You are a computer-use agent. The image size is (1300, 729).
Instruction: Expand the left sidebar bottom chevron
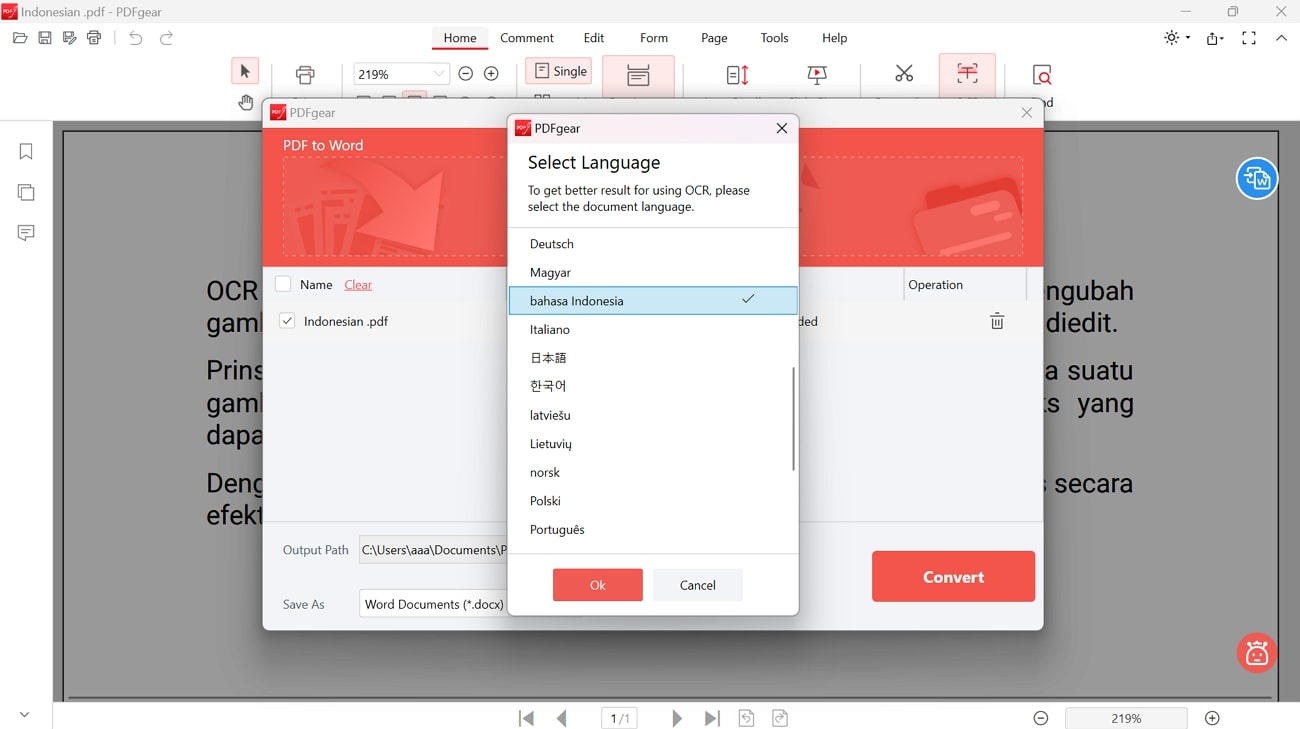(25, 715)
